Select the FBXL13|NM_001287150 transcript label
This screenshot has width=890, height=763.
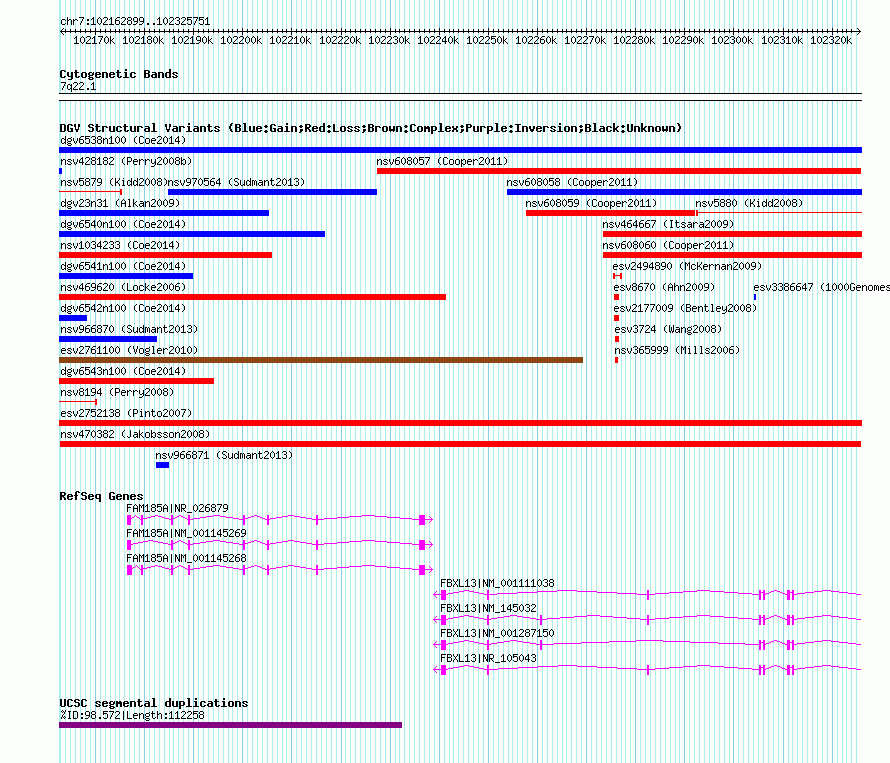(x=497, y=633)
